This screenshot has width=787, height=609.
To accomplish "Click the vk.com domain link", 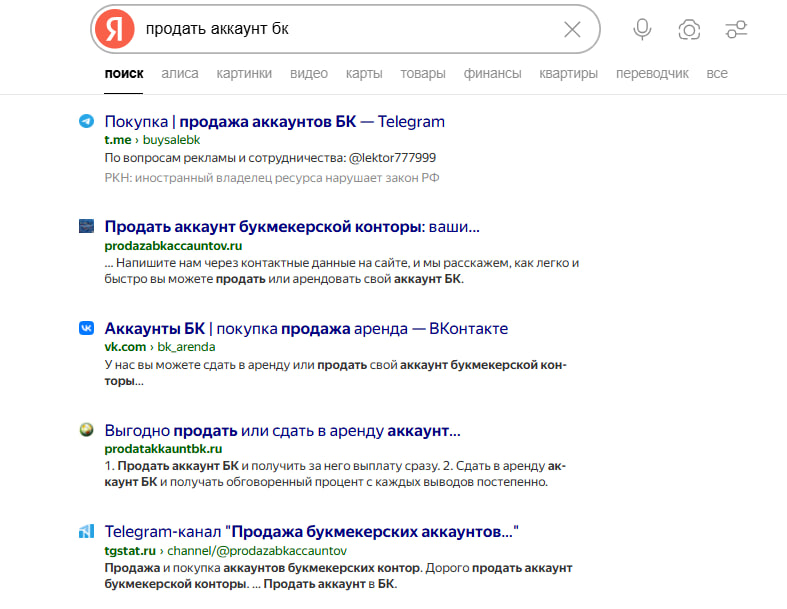I will click(125, 347).
